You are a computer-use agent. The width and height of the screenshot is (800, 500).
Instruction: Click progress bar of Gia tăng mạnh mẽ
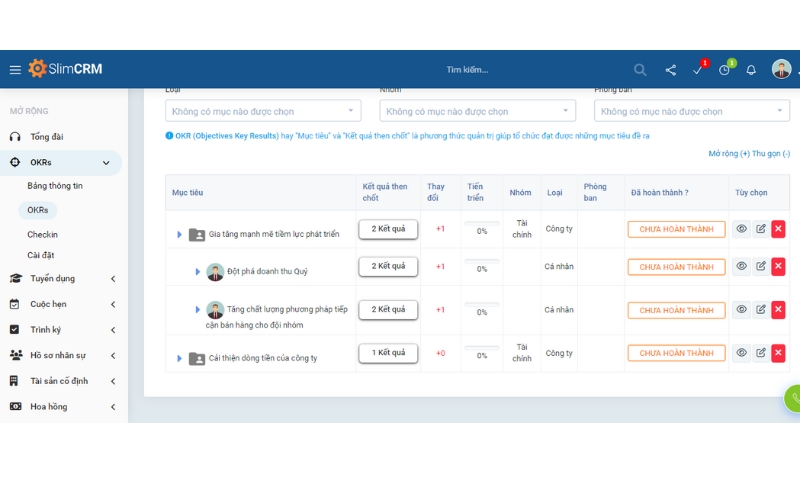[482, 223]
